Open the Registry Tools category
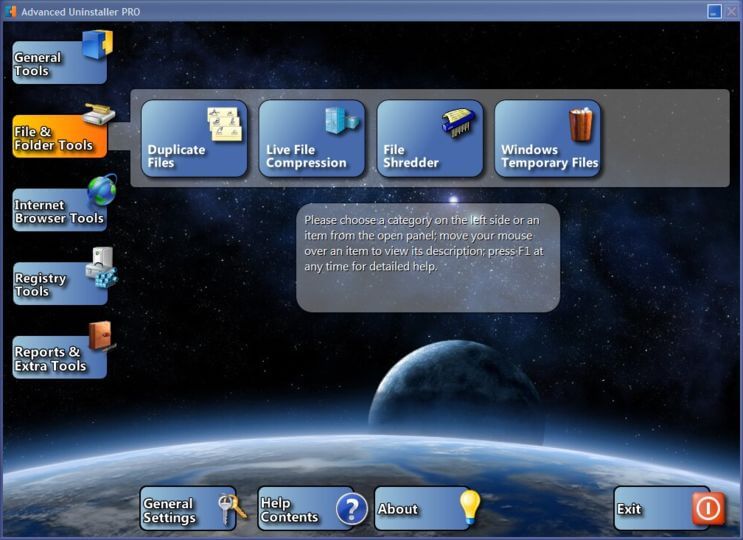 coord(60,284)
